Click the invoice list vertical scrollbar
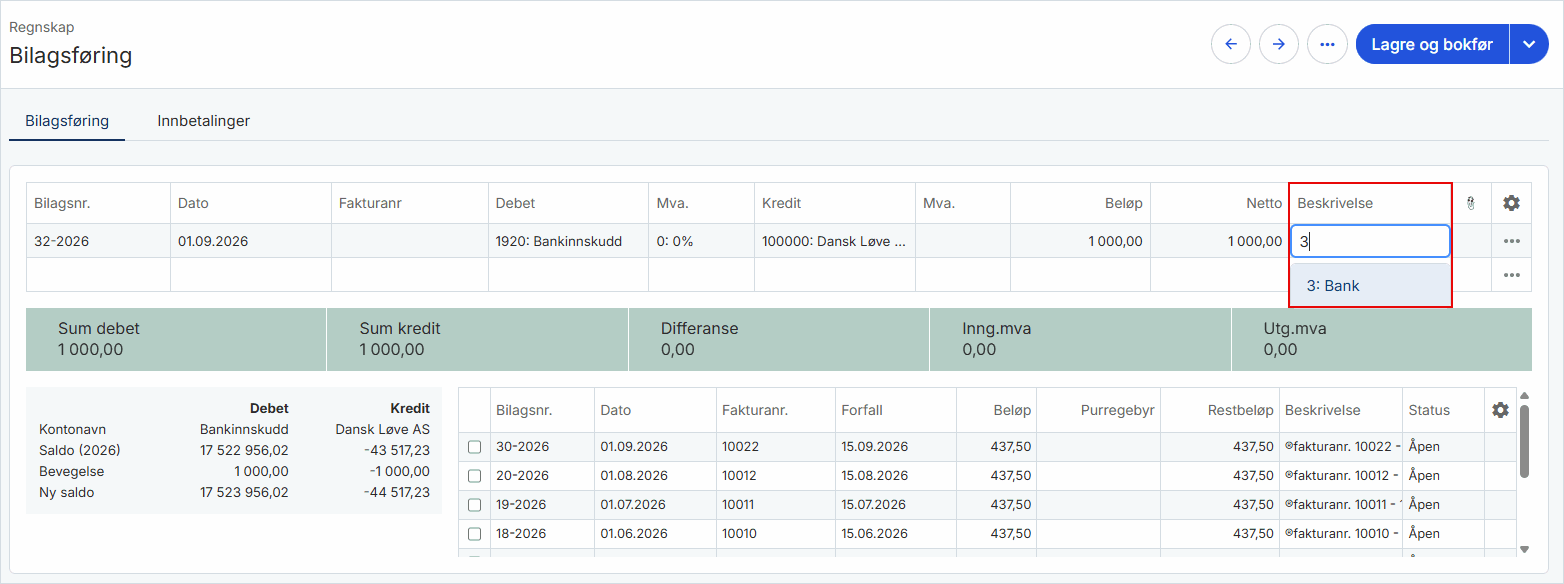 [1524, 441]
